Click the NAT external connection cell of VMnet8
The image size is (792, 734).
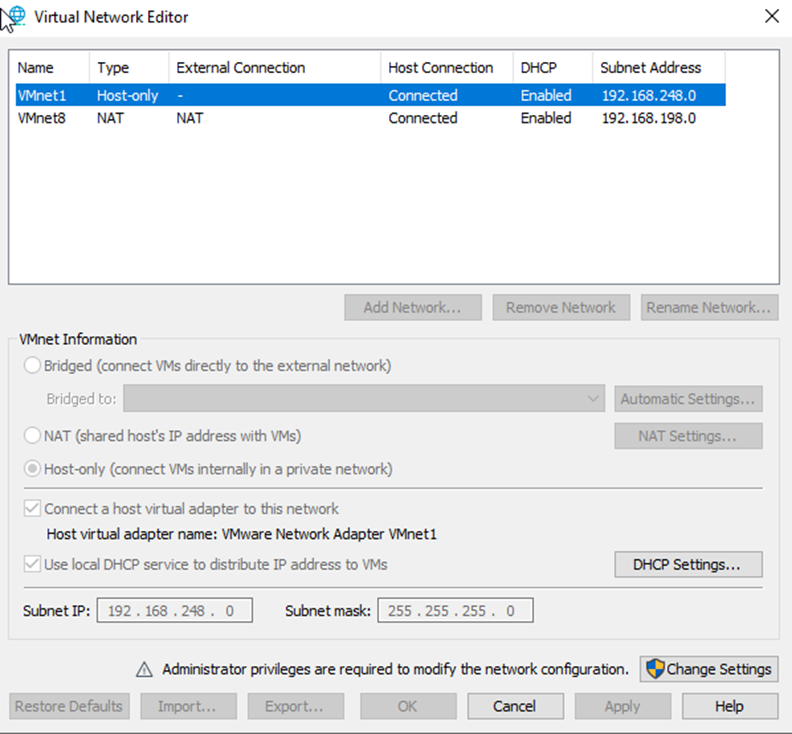(190, 118)
